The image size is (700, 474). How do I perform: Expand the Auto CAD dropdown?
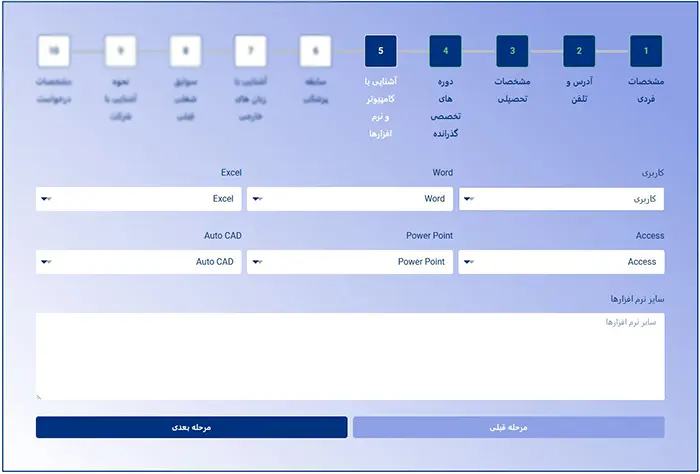[138, 262]
